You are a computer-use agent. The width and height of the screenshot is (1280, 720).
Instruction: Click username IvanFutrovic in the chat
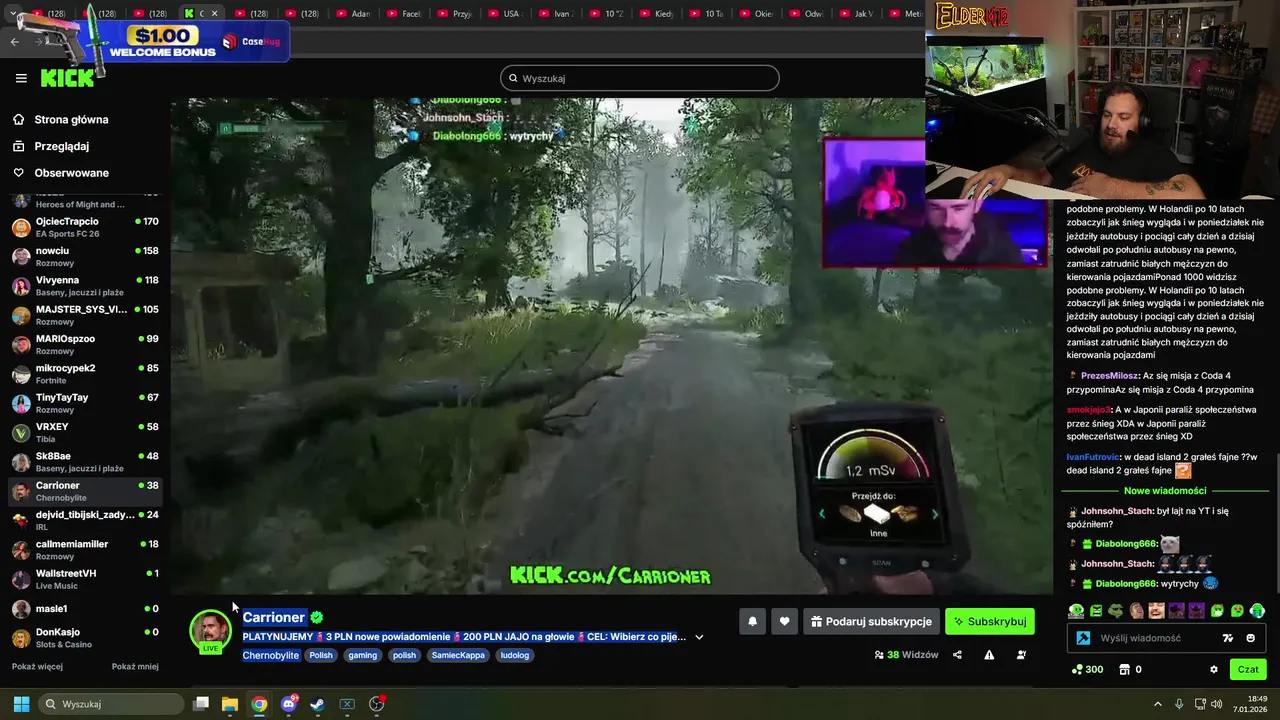click(x=1093, y=457)
